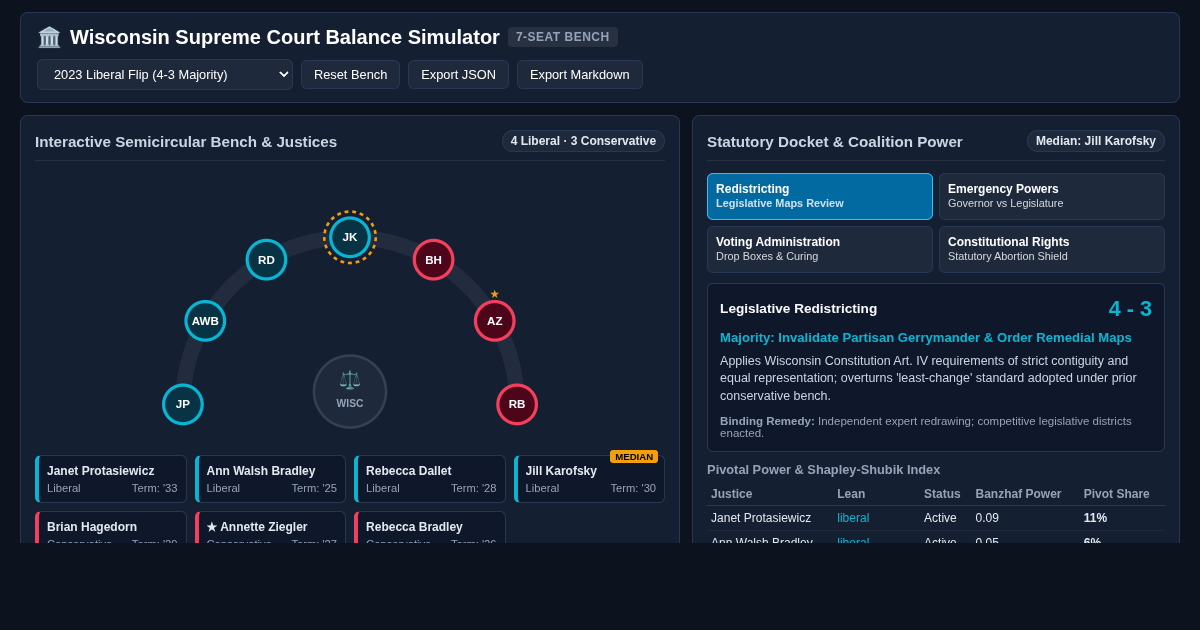Select the RD justice seat circle

pos(266,260)
